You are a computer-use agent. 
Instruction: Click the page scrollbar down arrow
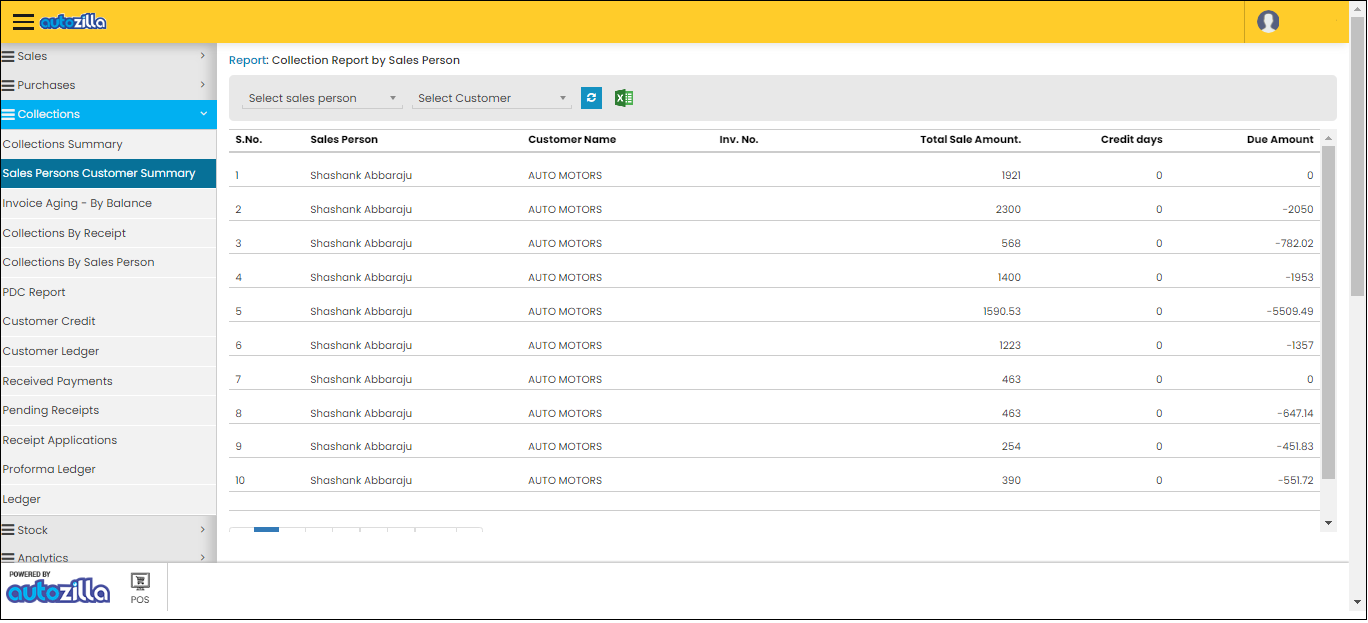click(1358, 602)
